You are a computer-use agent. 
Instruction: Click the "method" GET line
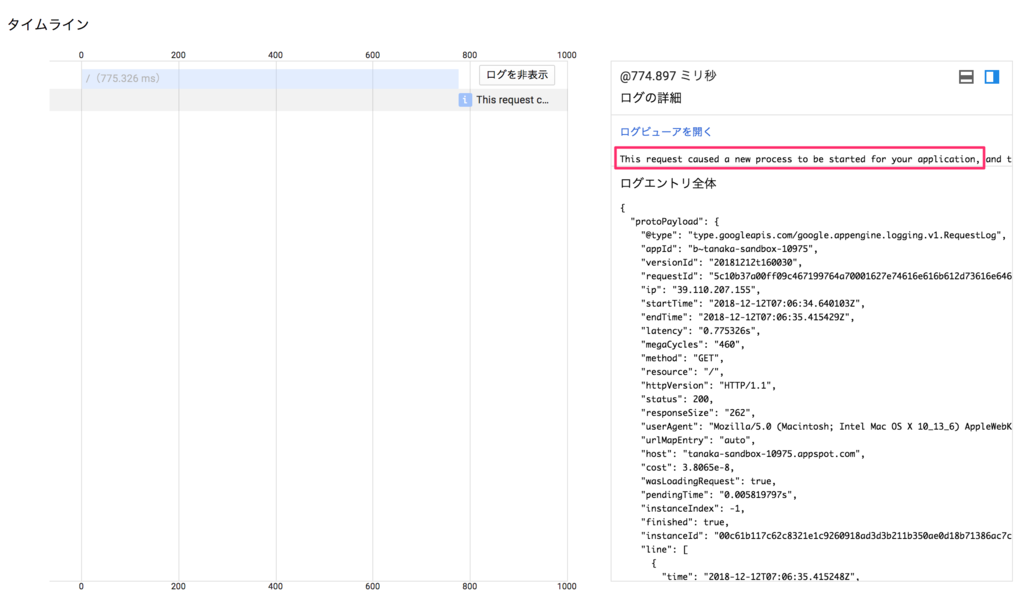tap(682, 359)
